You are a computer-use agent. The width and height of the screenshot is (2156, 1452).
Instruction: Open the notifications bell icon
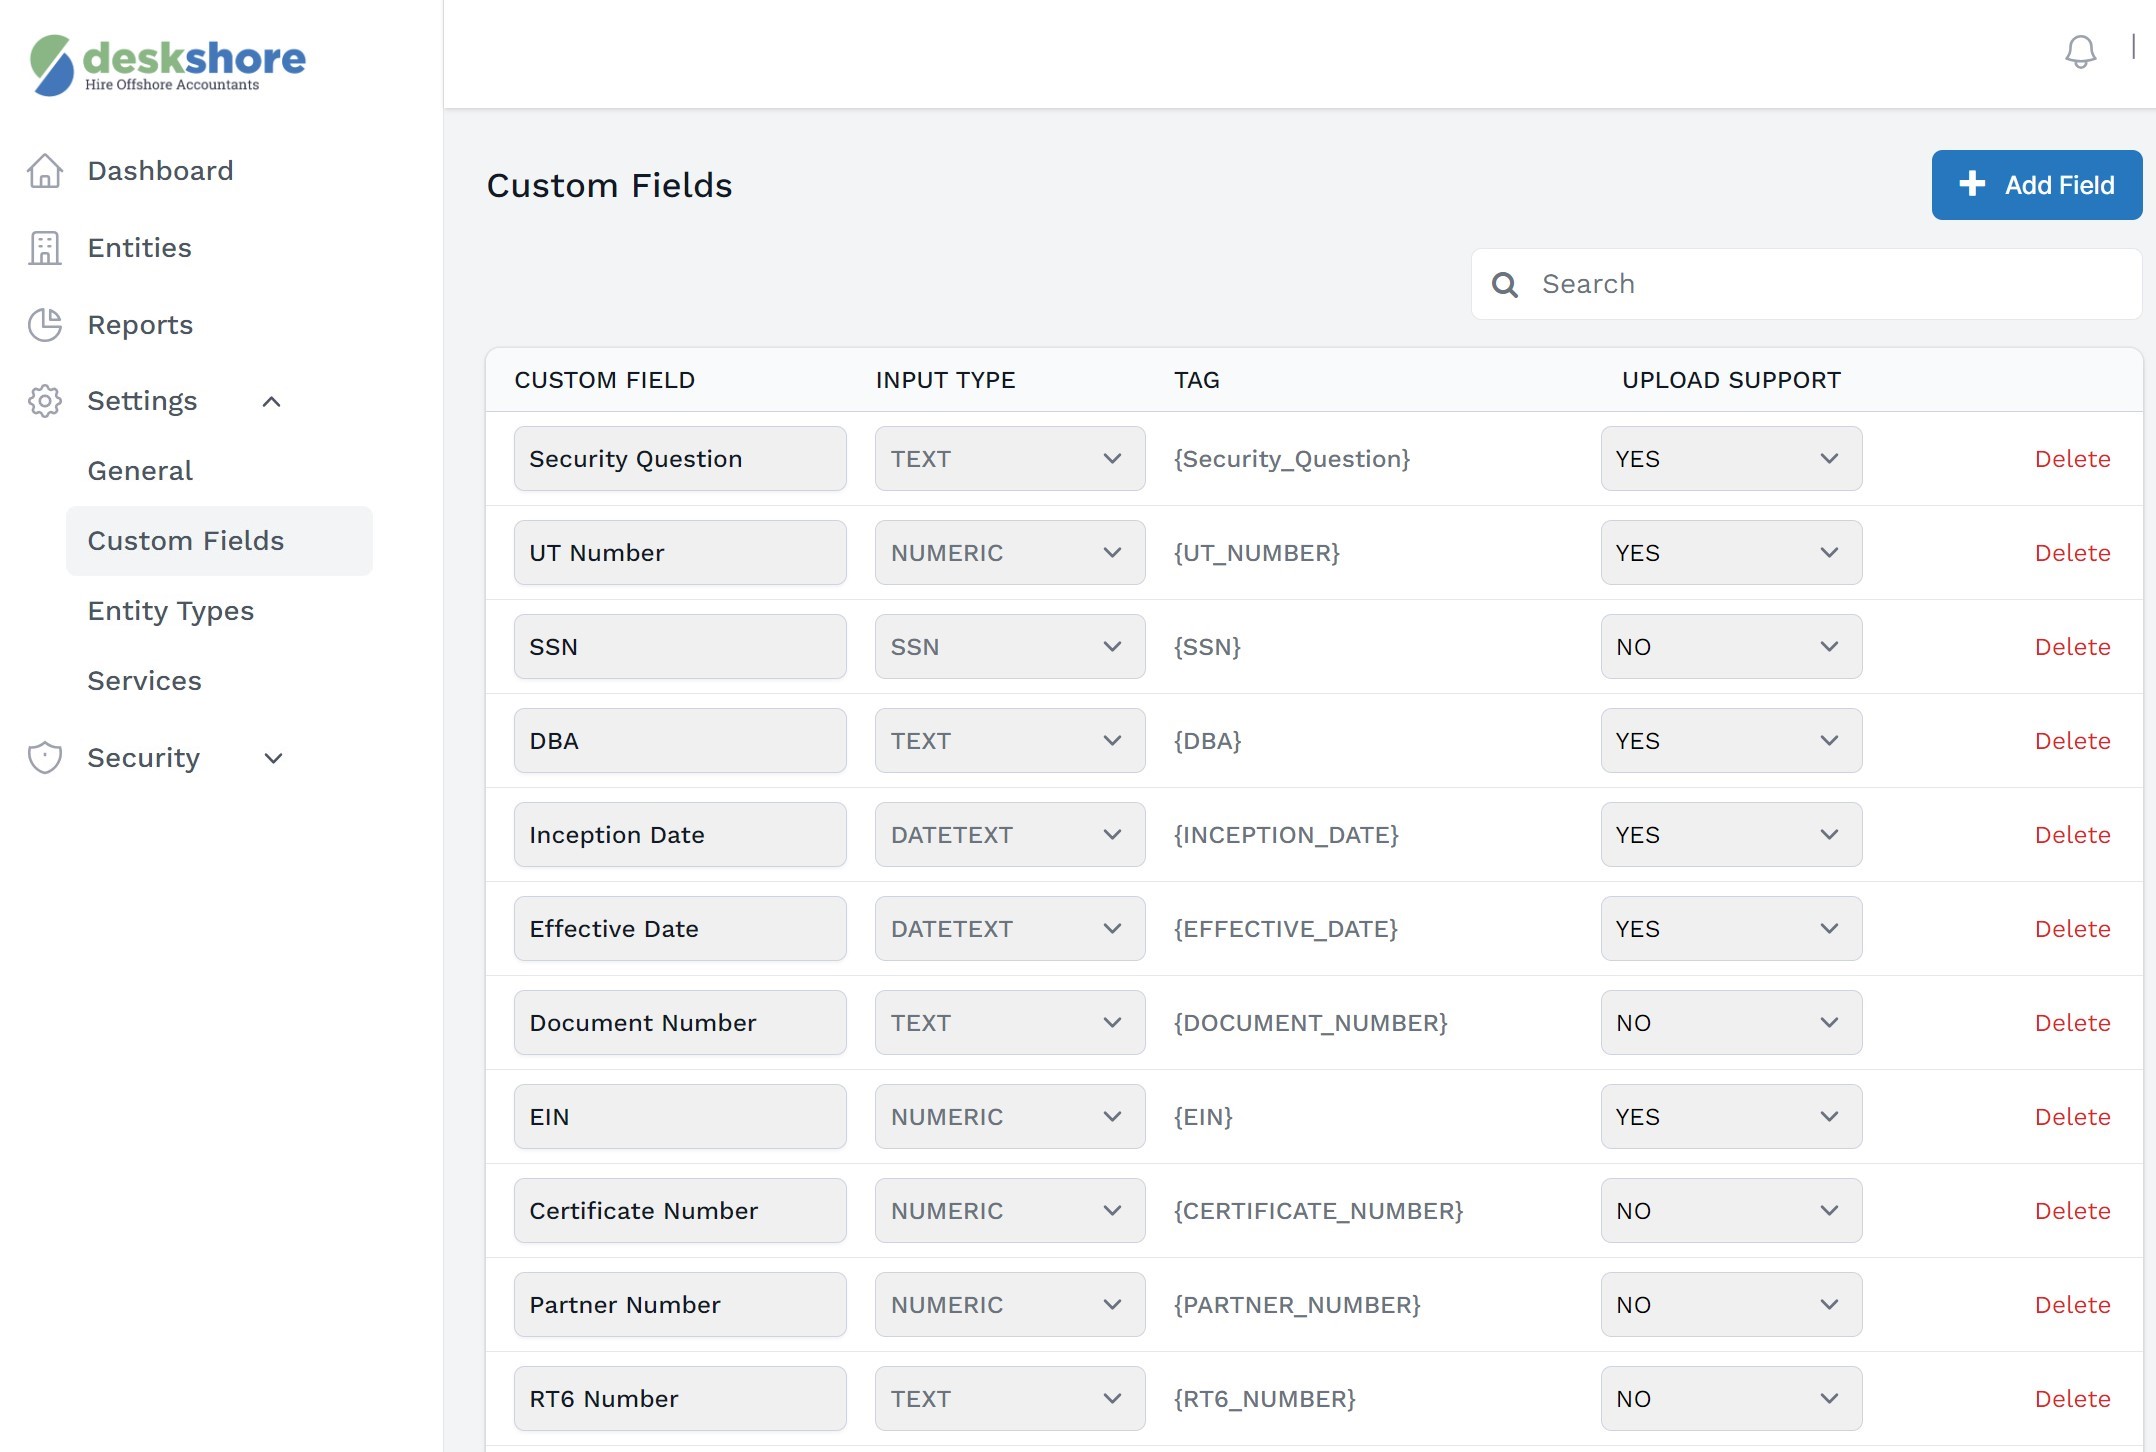(x=2080, y=52)
